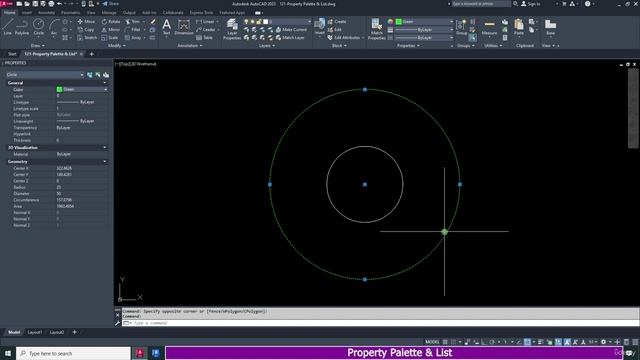
Task: Select the Measure utility
Action: (489, 28)
